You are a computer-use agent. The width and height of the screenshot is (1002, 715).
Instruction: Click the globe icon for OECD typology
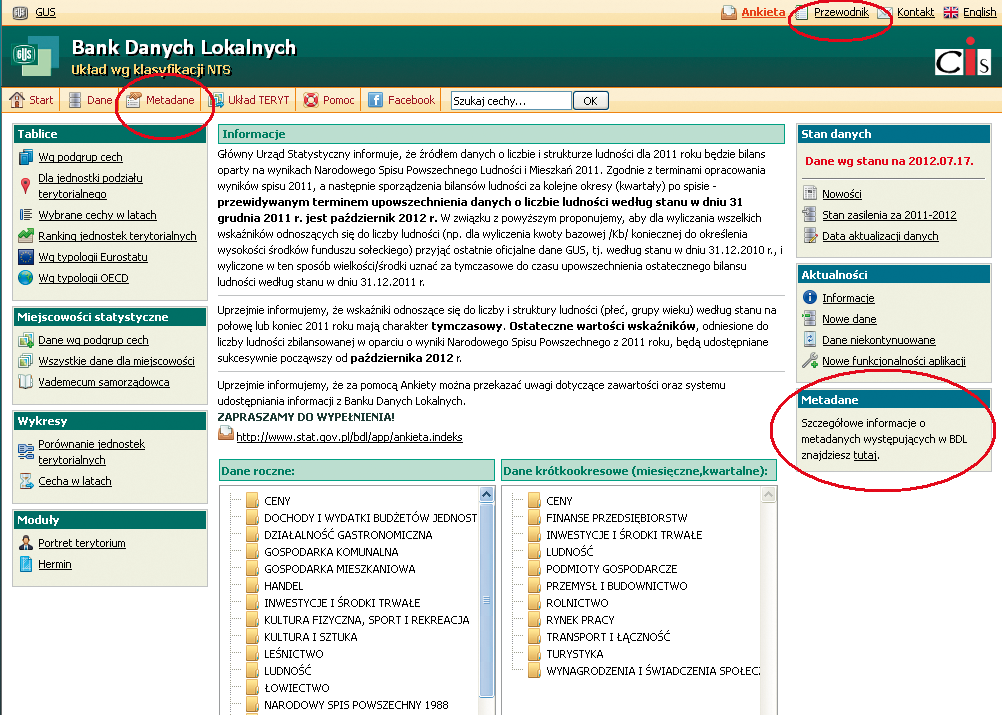coord(26,278)
